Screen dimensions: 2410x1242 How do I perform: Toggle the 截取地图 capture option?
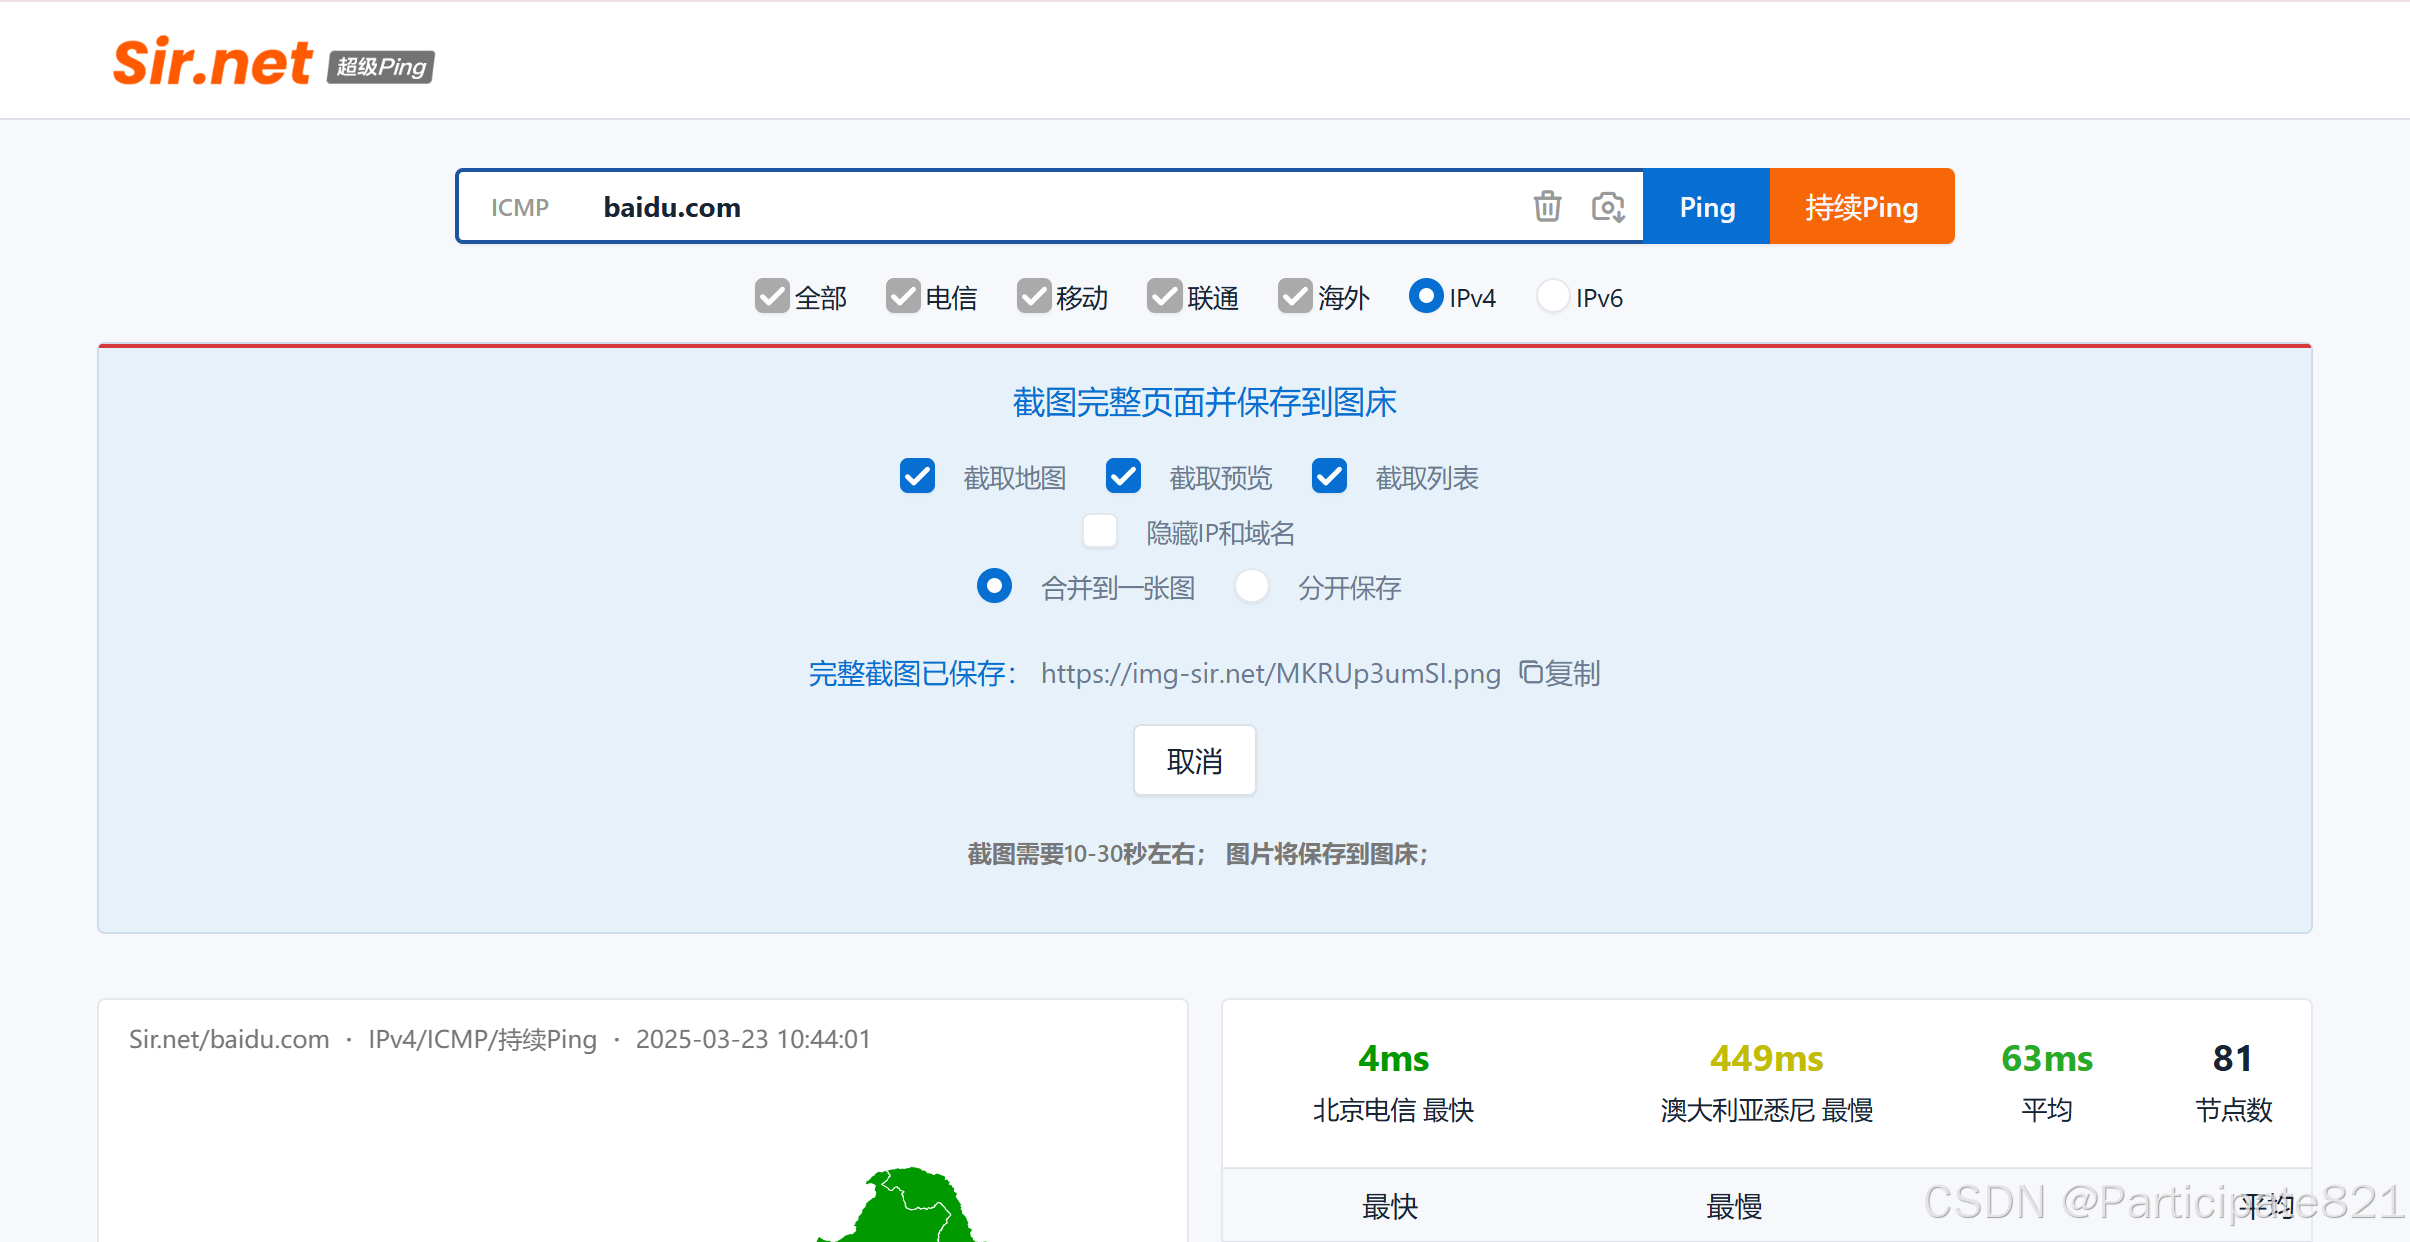(916, 476)
